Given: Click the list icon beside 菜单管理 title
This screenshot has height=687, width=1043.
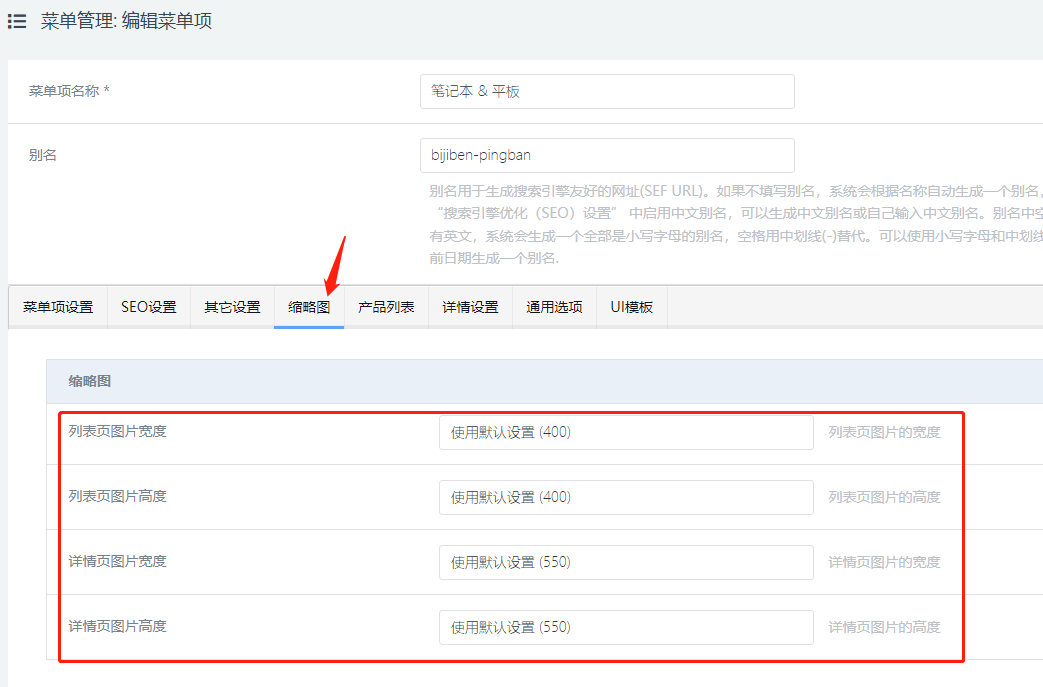Looking at the screenshot, I should coord(17,21).
